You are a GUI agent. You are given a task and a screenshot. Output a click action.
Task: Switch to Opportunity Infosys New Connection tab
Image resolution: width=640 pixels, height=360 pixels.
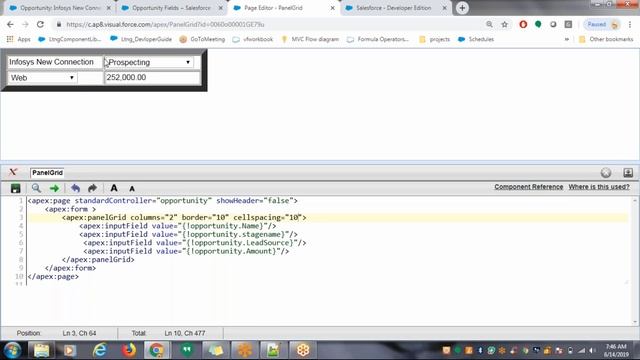[x=60, y=8]
